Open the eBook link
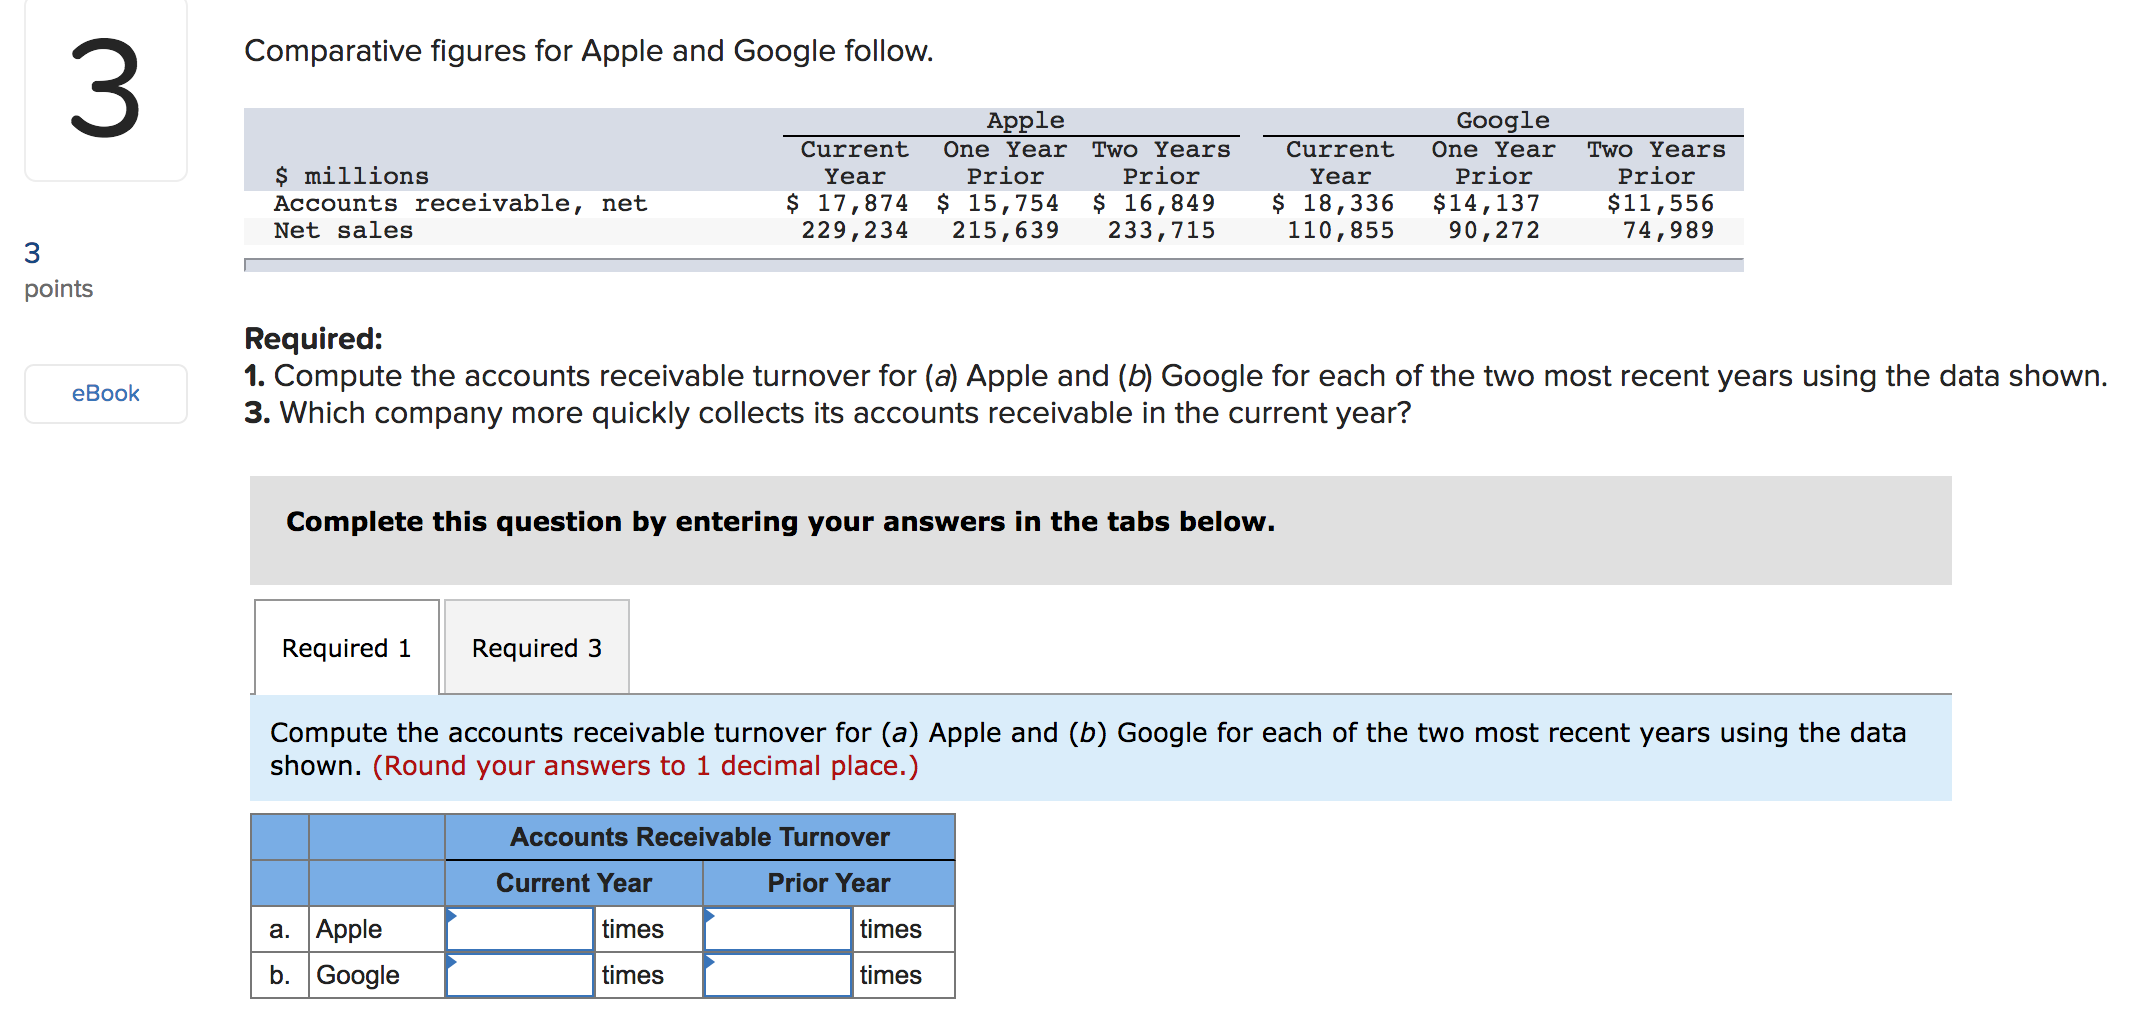This screenshot has height=1012, width=2146. click(x=105, y=393)
